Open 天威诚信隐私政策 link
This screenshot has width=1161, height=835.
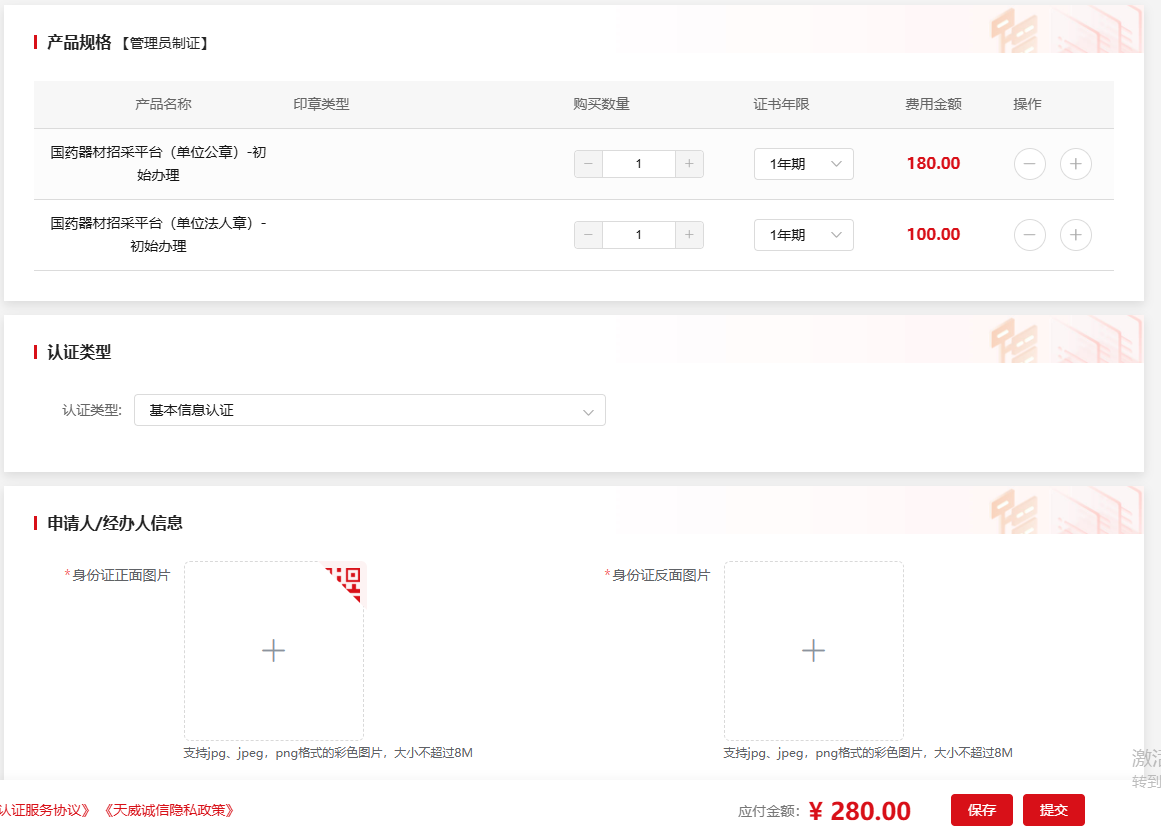169,810
